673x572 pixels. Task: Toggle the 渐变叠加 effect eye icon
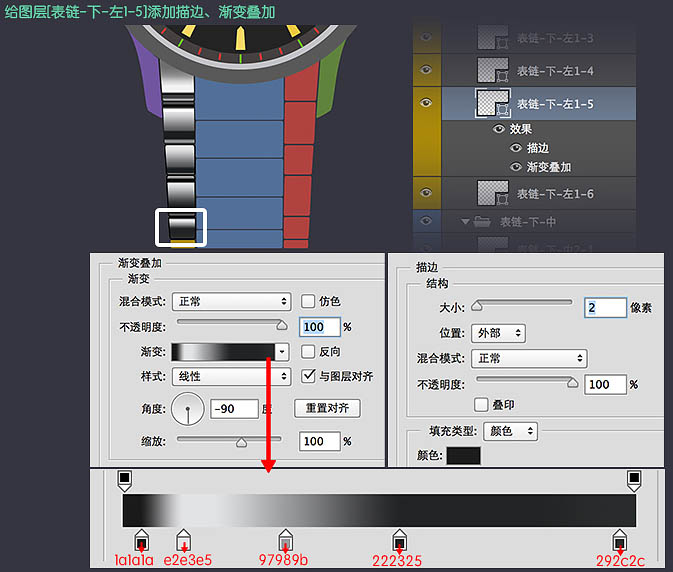pos(517,167)
